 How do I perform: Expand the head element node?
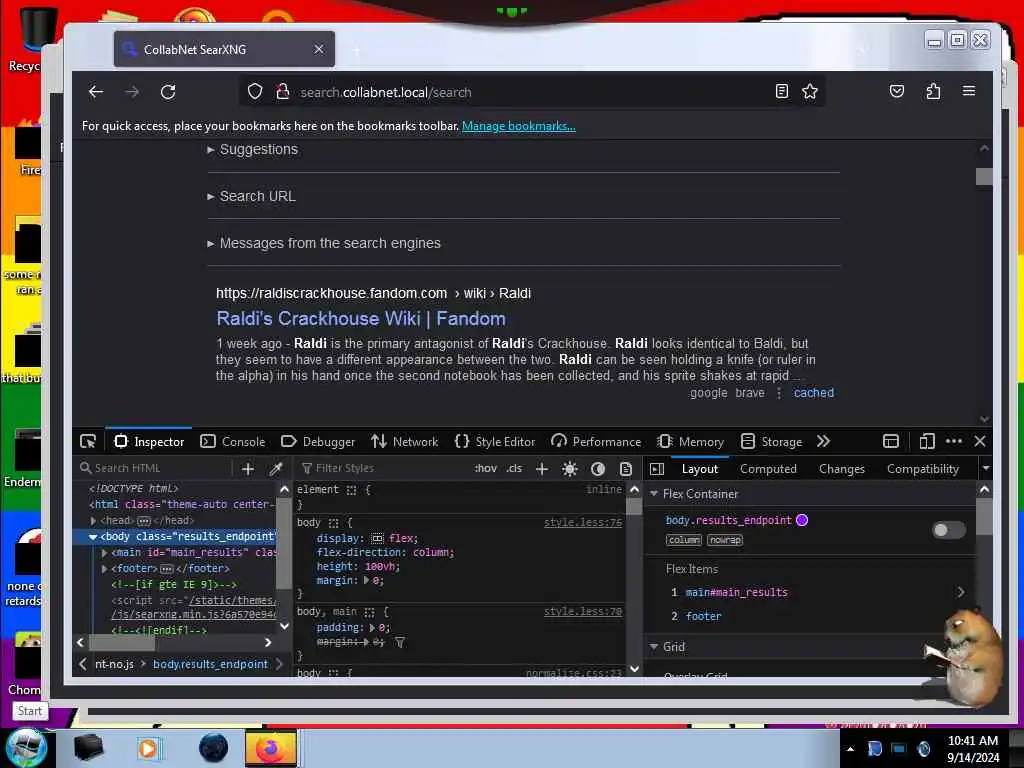tap(93, 520)
